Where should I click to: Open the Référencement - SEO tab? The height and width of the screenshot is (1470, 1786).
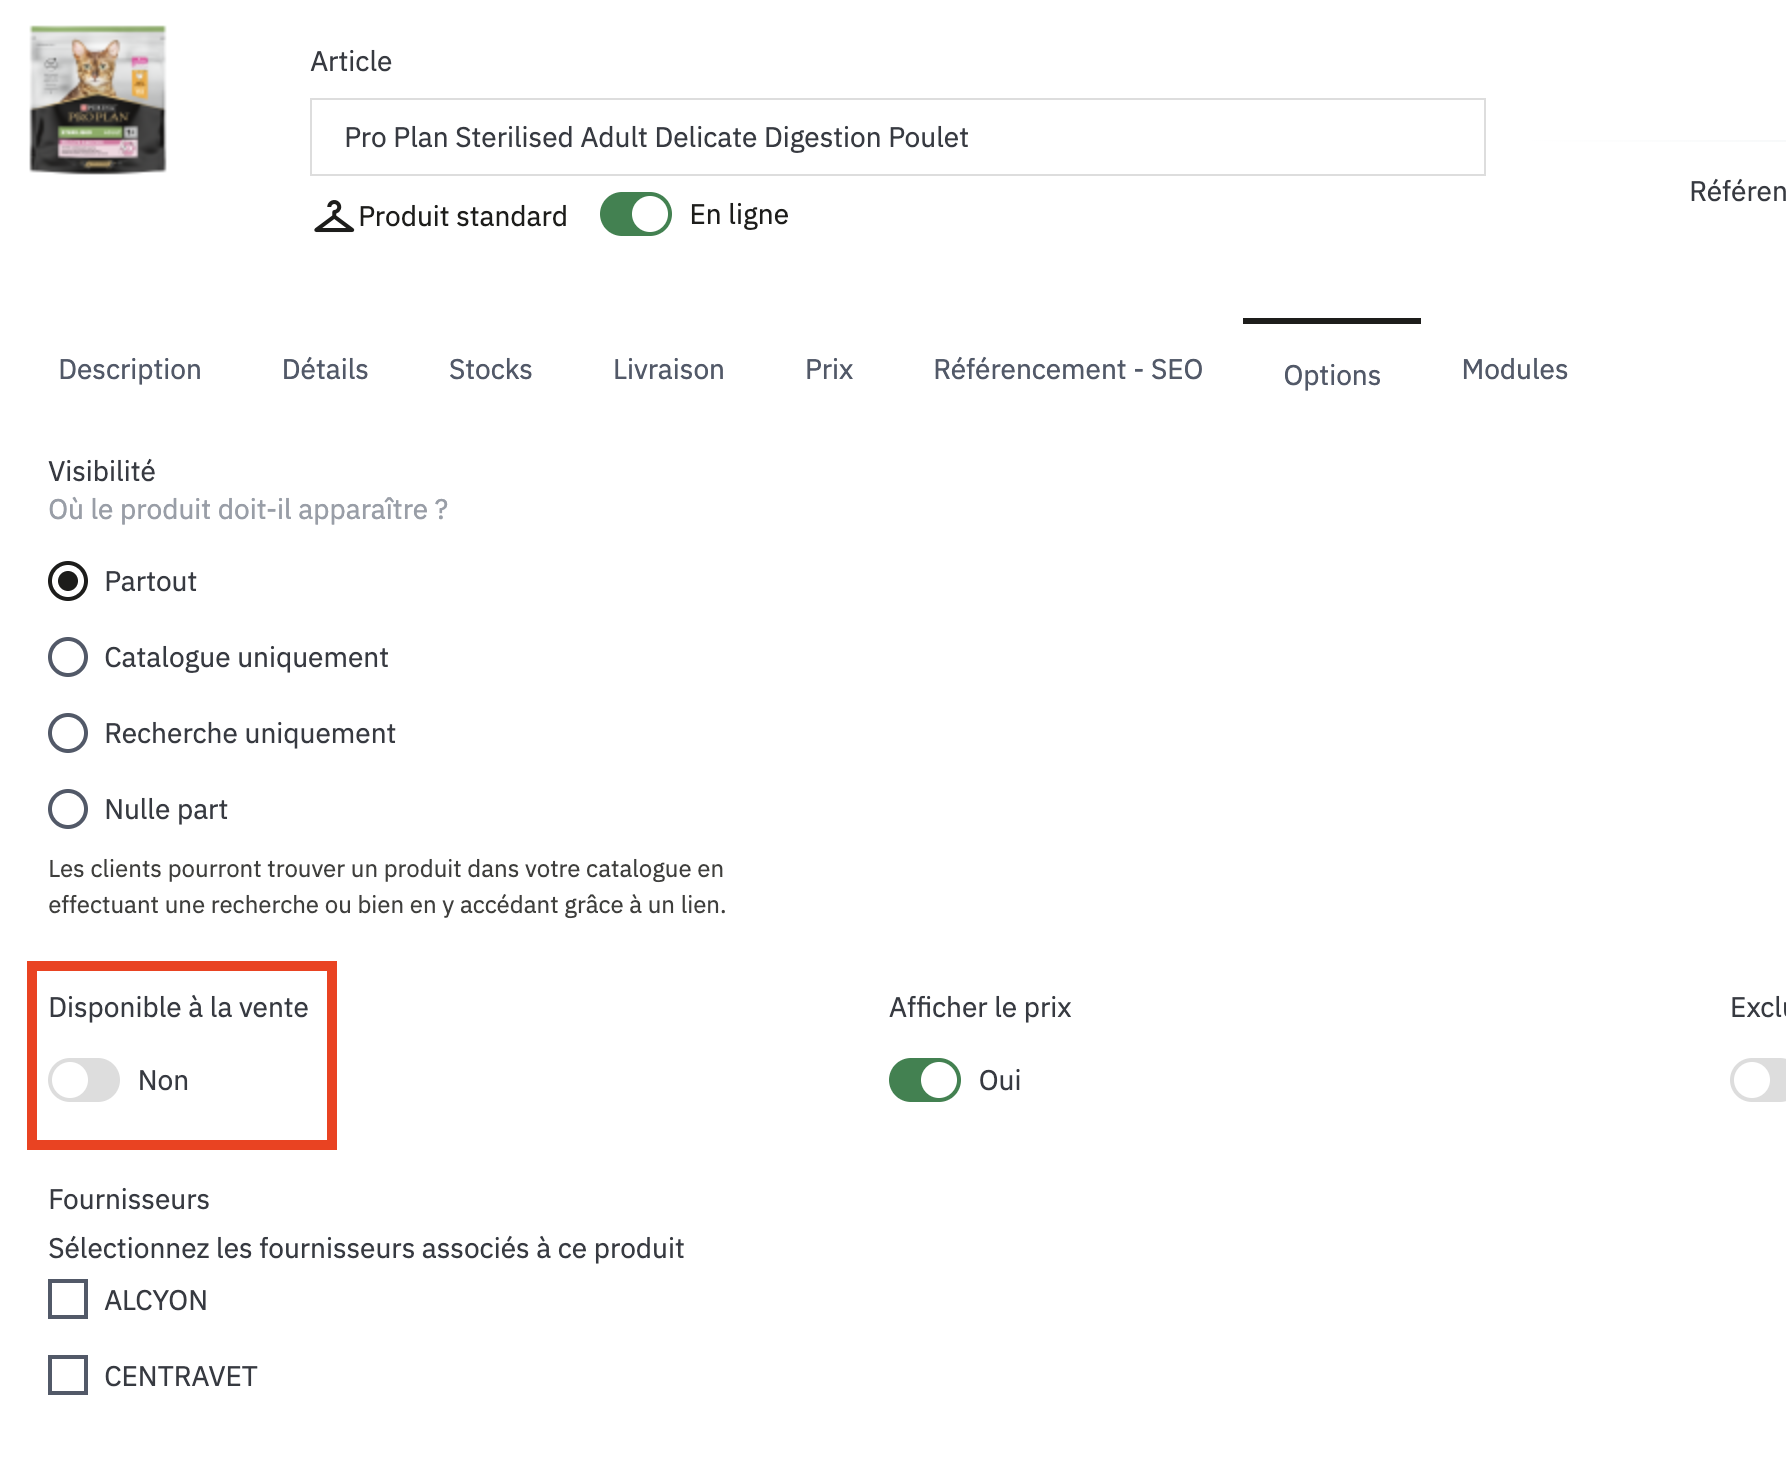tap(1067, 370)
